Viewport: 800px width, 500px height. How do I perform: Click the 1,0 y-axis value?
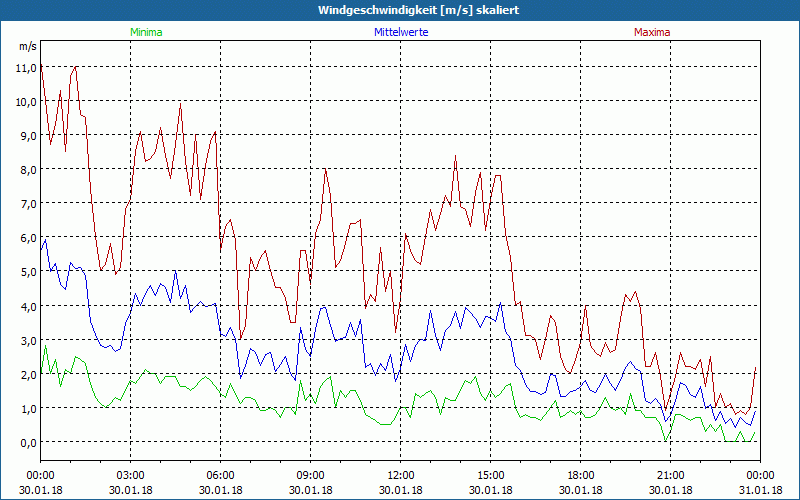pos(29,409)
